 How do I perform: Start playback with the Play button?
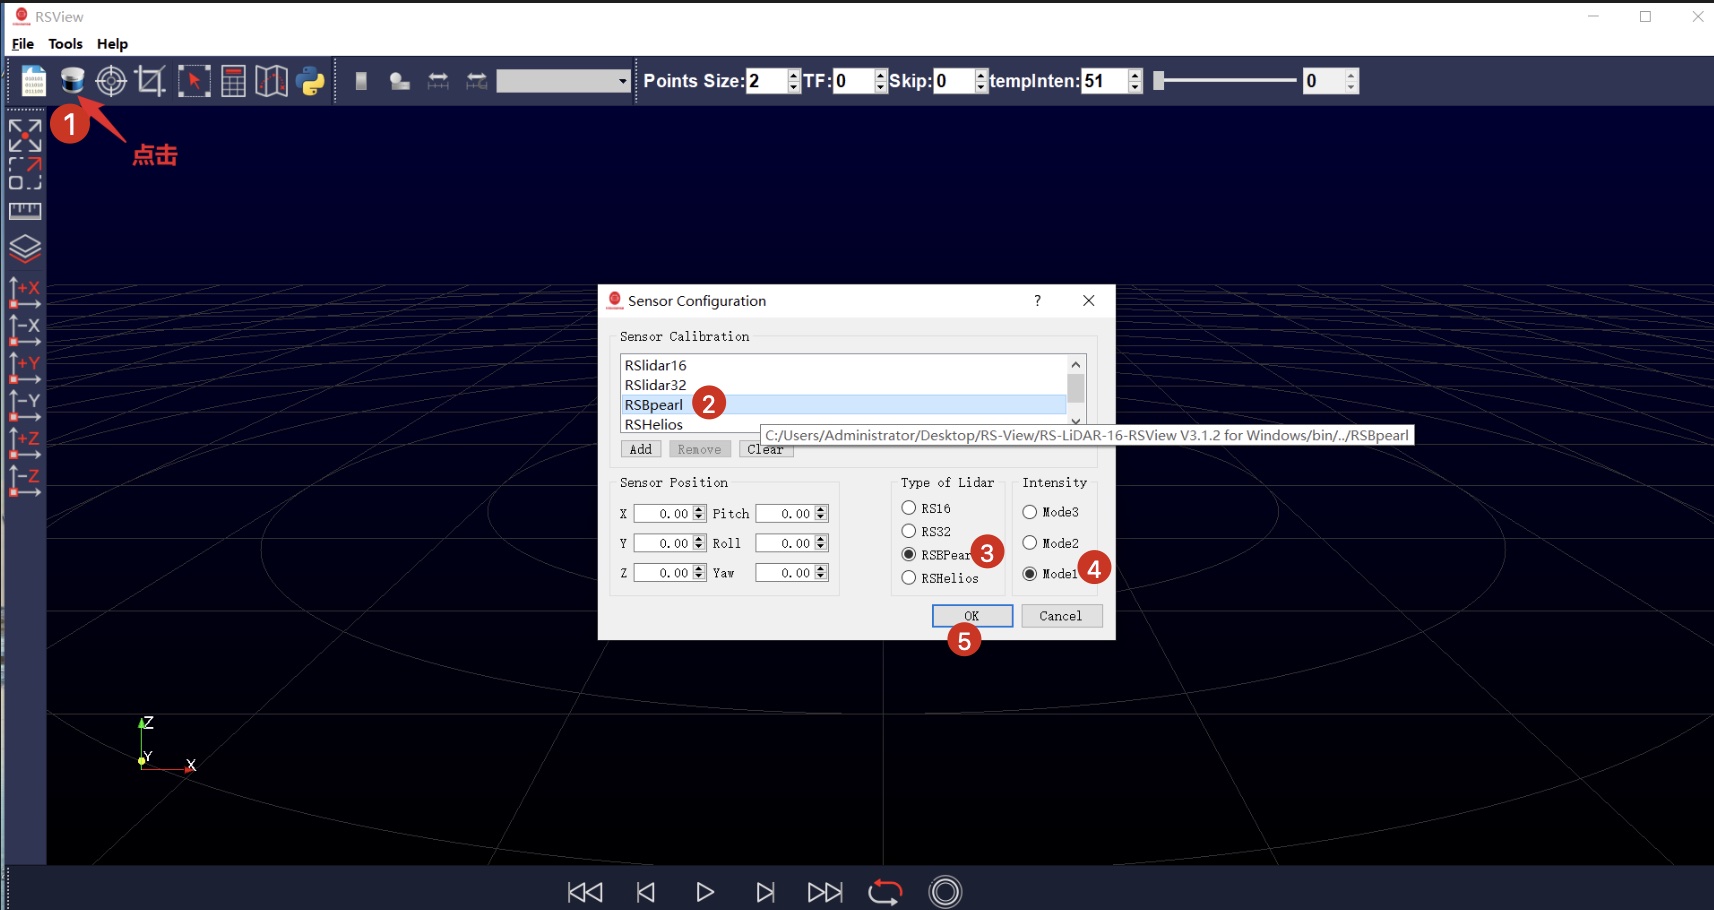[705, 892]
